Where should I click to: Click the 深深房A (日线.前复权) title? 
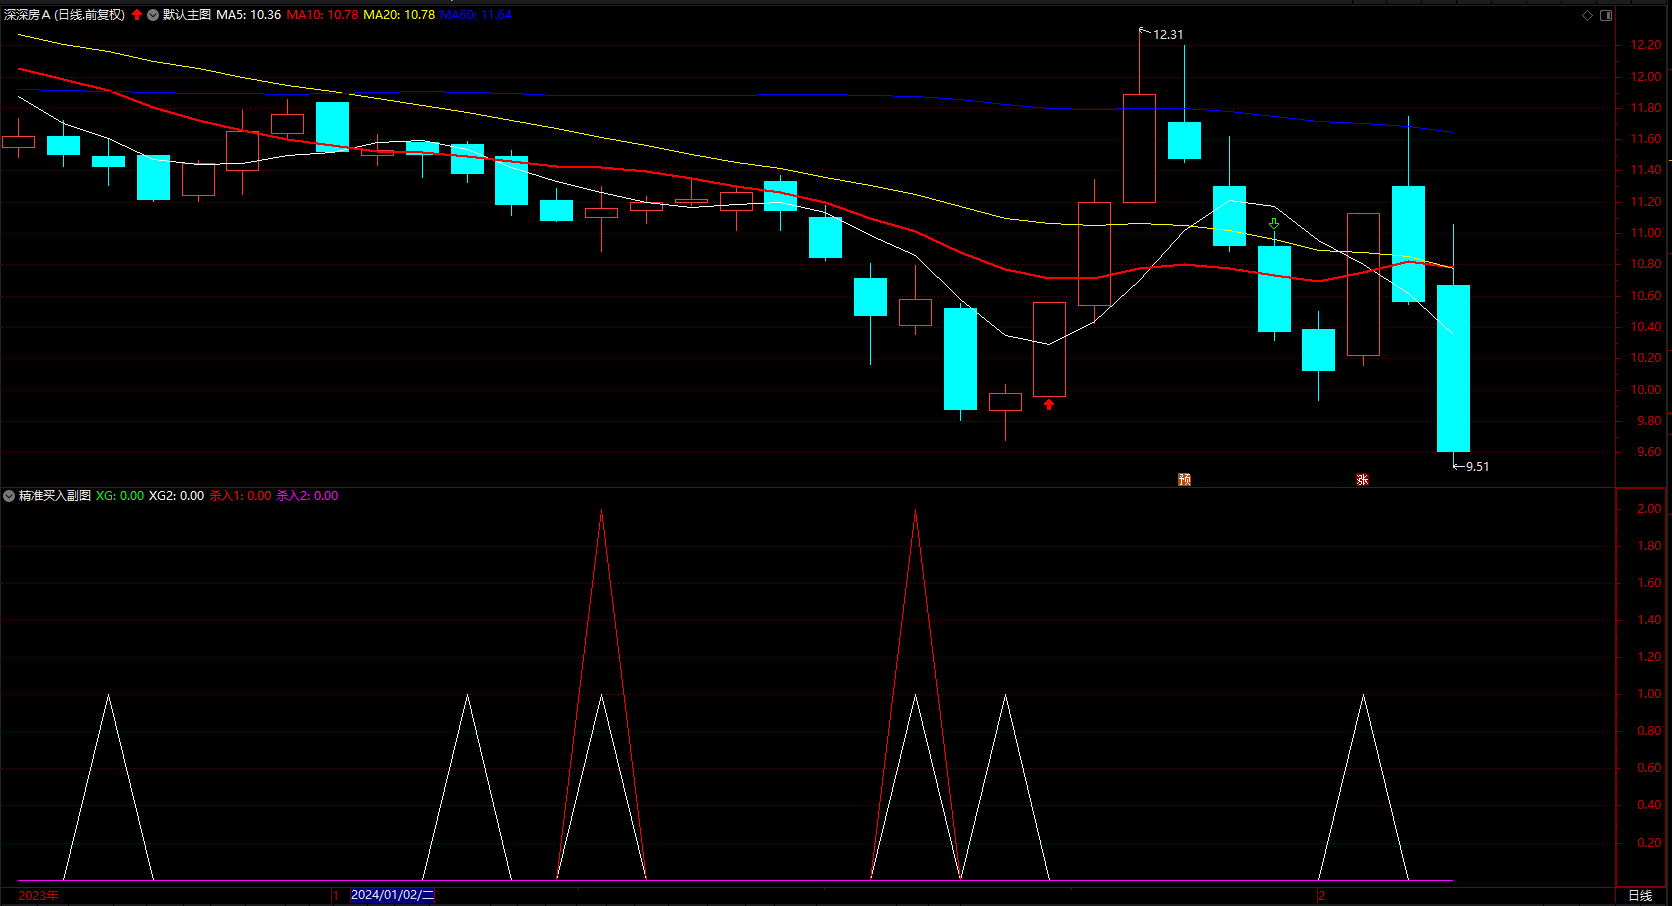click(65, 15)
